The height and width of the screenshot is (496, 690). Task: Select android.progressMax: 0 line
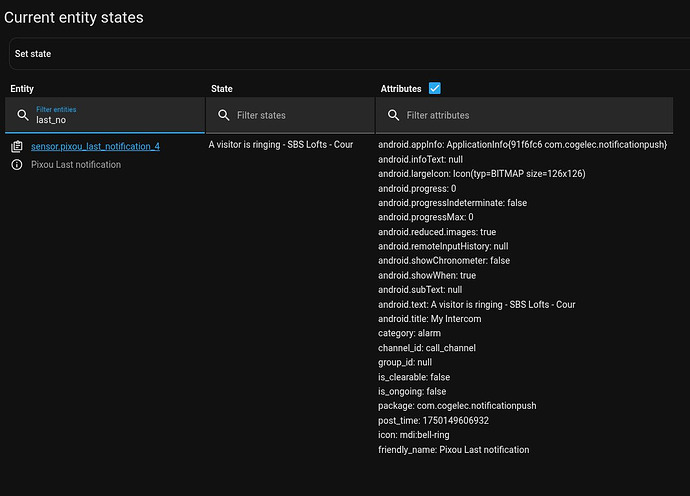[426, 217]
